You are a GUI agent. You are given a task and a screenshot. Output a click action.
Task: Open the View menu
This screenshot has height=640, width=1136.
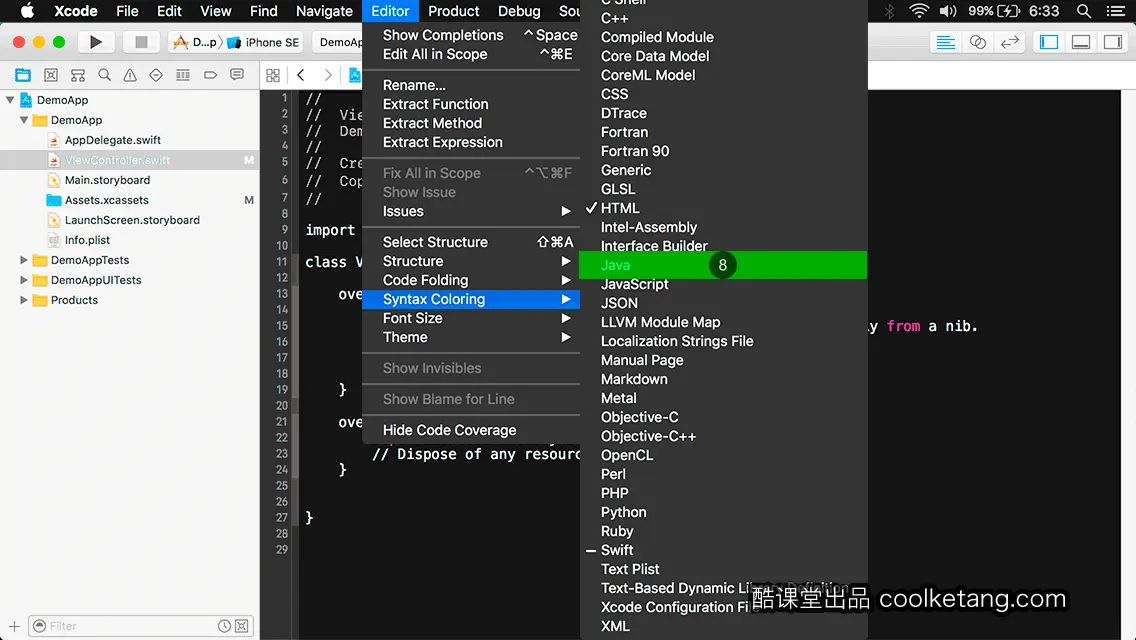click(215, 11)
